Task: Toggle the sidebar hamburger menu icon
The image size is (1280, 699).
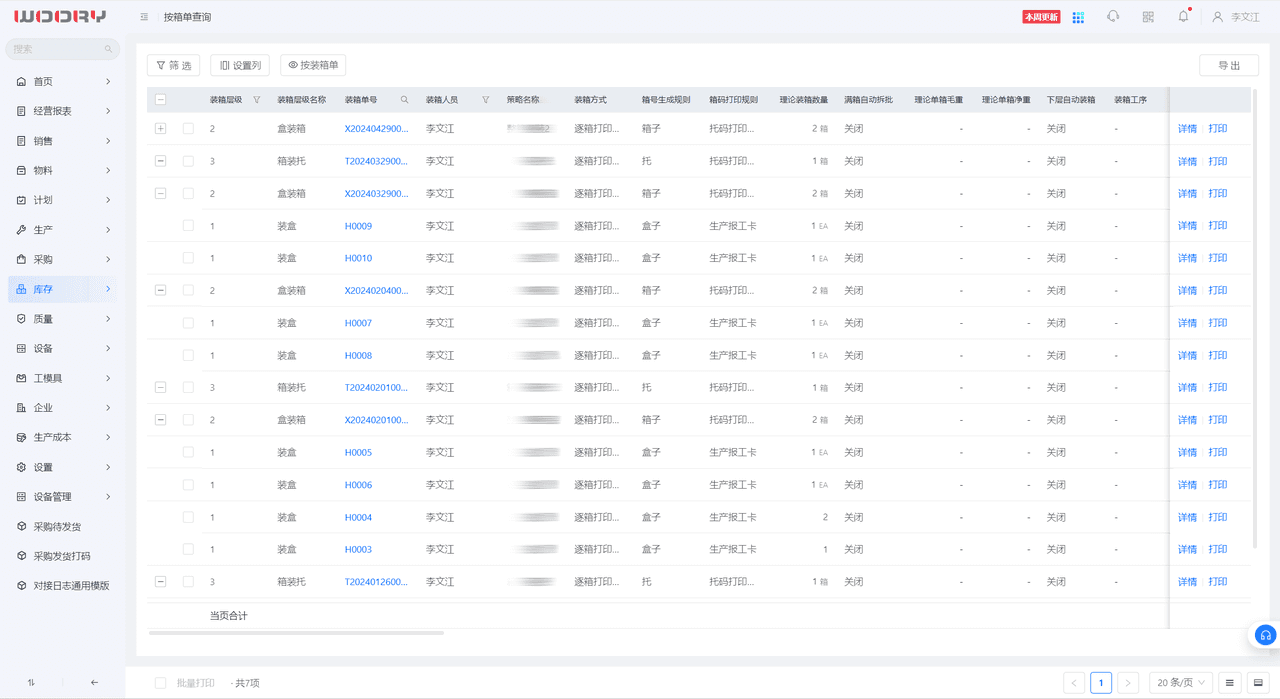Action: [x=144, y=17]
